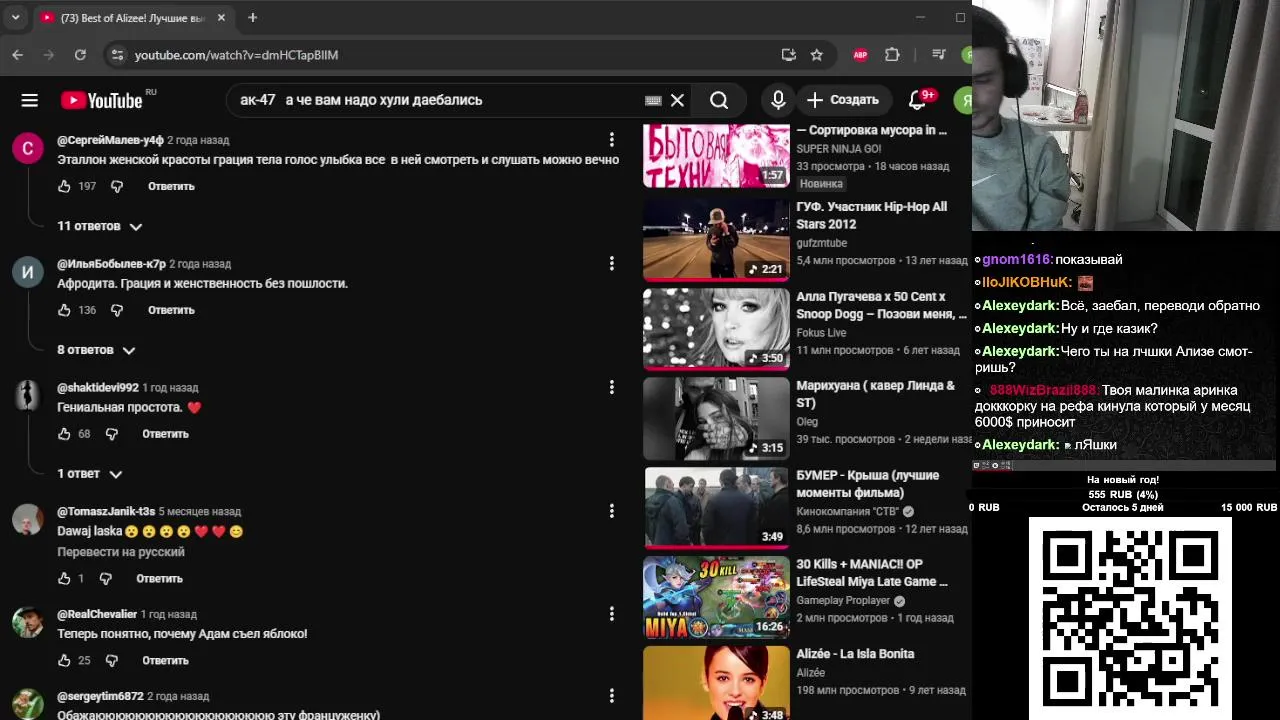Open options menu for RealChevalier comment
The height and width of the screenshot is (720, 1280).
(612, 614)
